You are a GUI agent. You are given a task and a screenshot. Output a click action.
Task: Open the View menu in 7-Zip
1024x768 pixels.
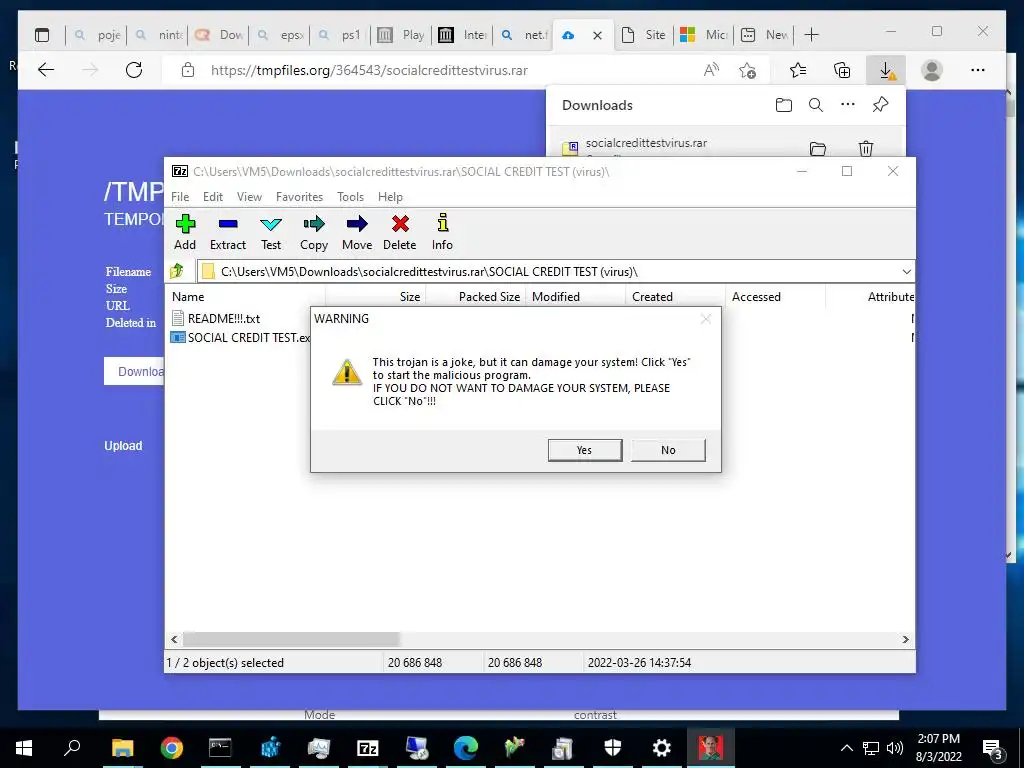pos(249,197)
